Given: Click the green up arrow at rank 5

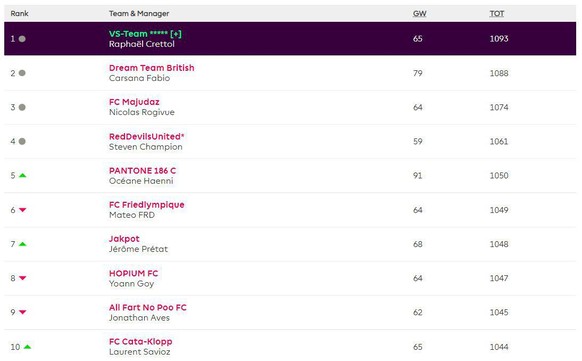Looking at the screenshot, I should [x=23, y=175].
